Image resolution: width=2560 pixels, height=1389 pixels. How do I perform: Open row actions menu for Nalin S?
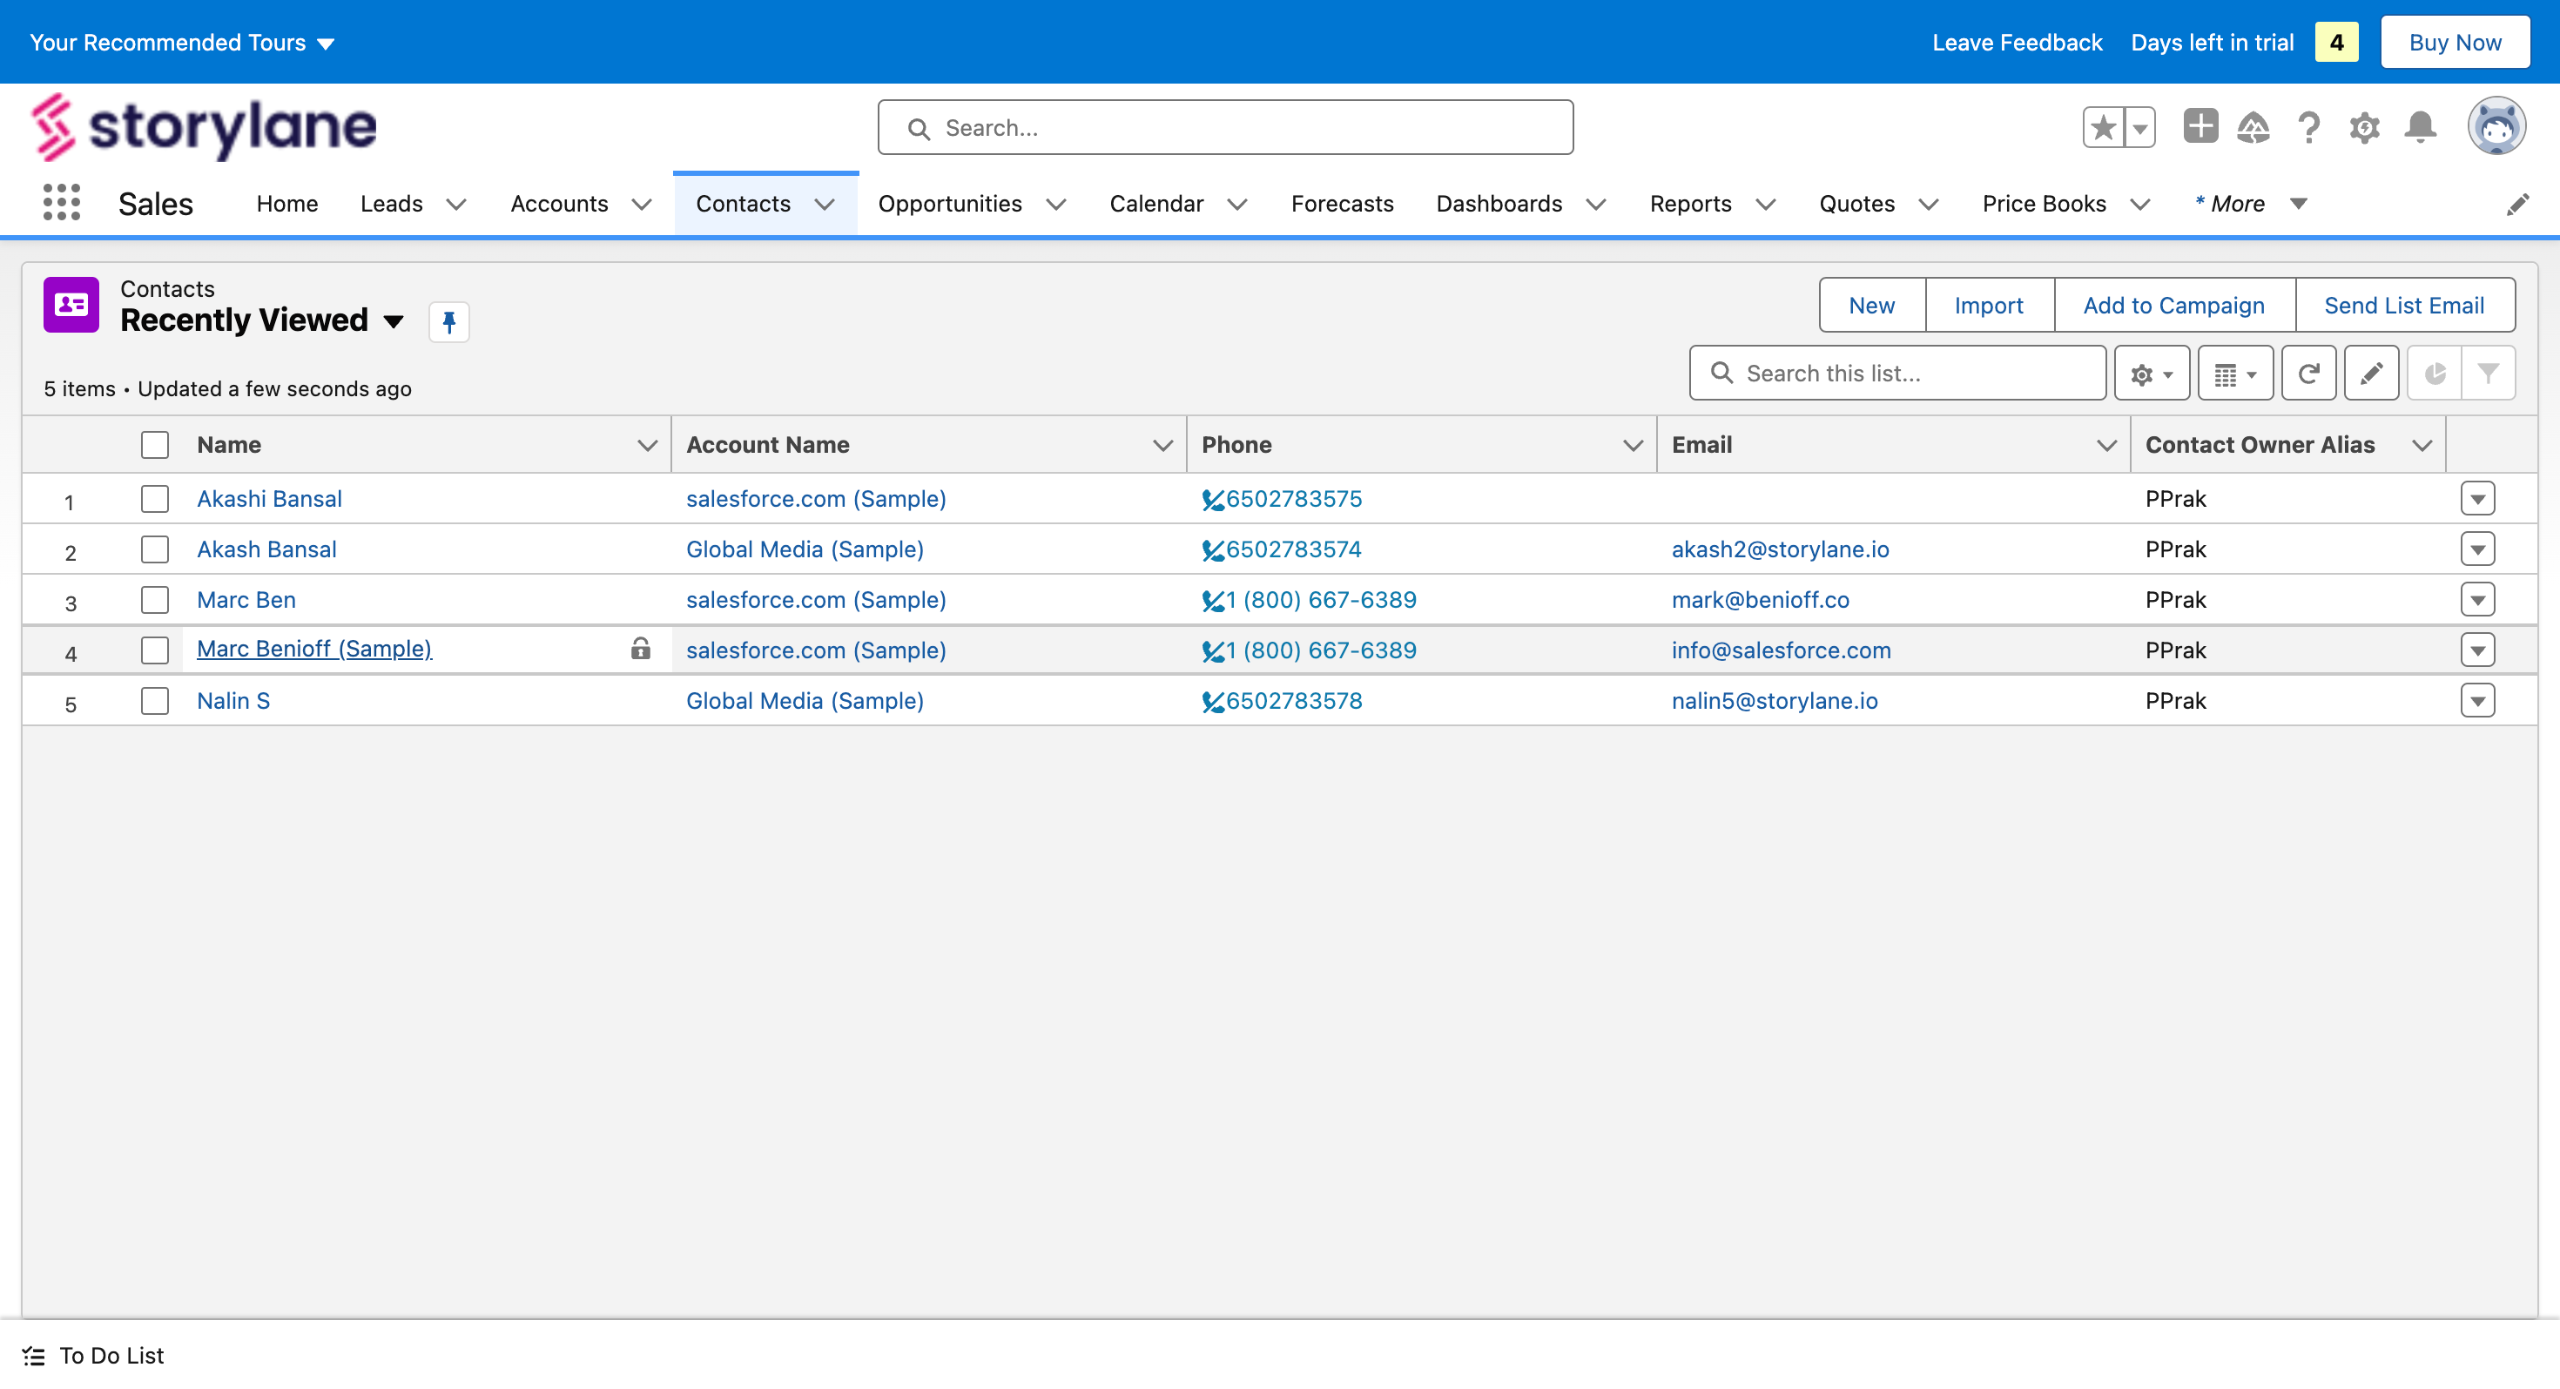(x=2478, y=701)
